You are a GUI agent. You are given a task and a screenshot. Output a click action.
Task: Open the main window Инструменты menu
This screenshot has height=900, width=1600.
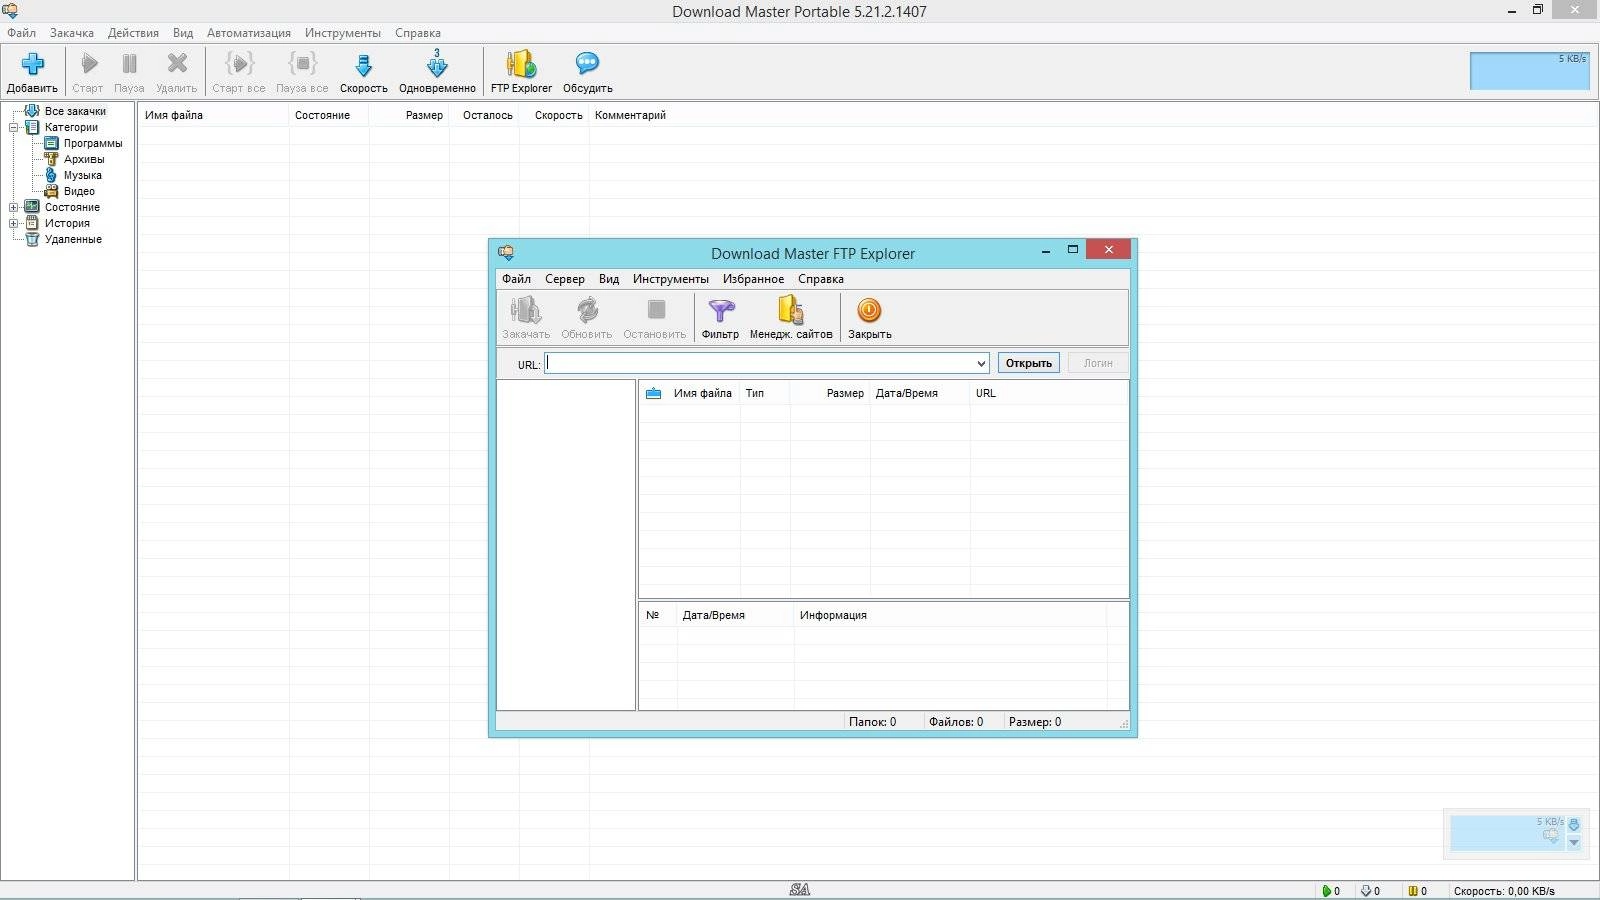pos(343,33)
